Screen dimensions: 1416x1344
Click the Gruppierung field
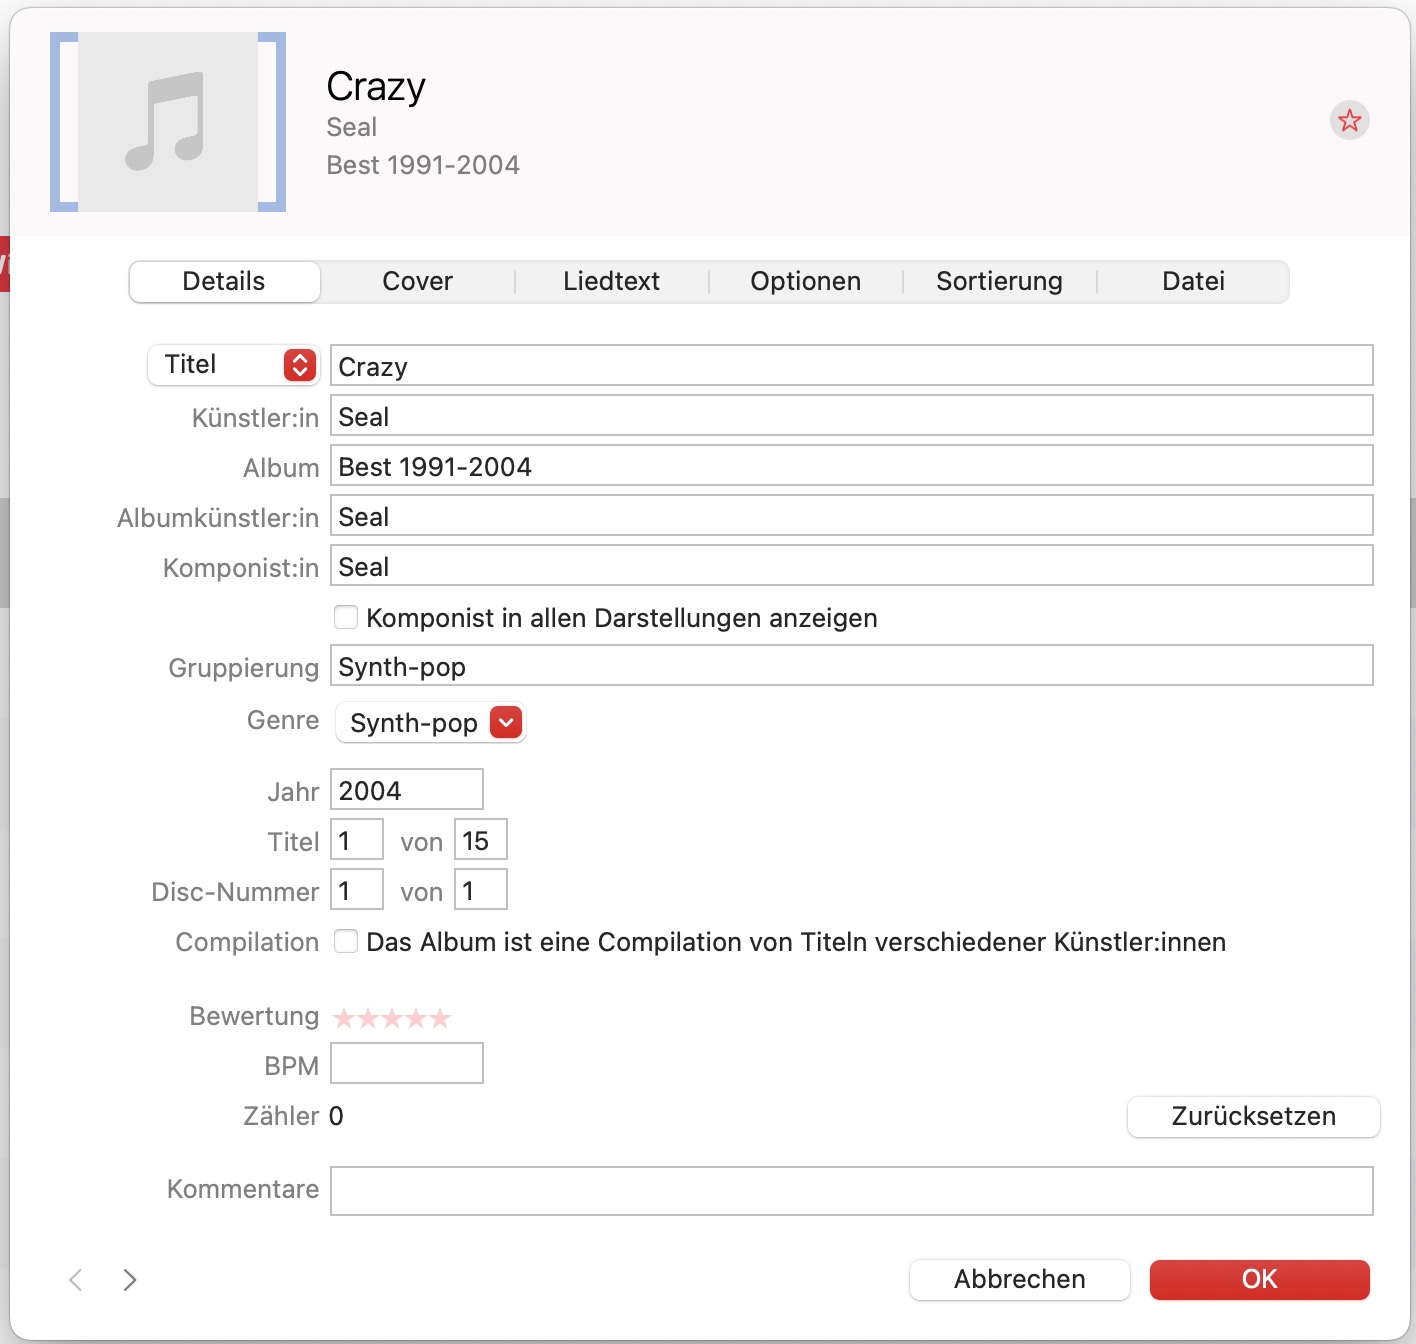pos(852,665)
